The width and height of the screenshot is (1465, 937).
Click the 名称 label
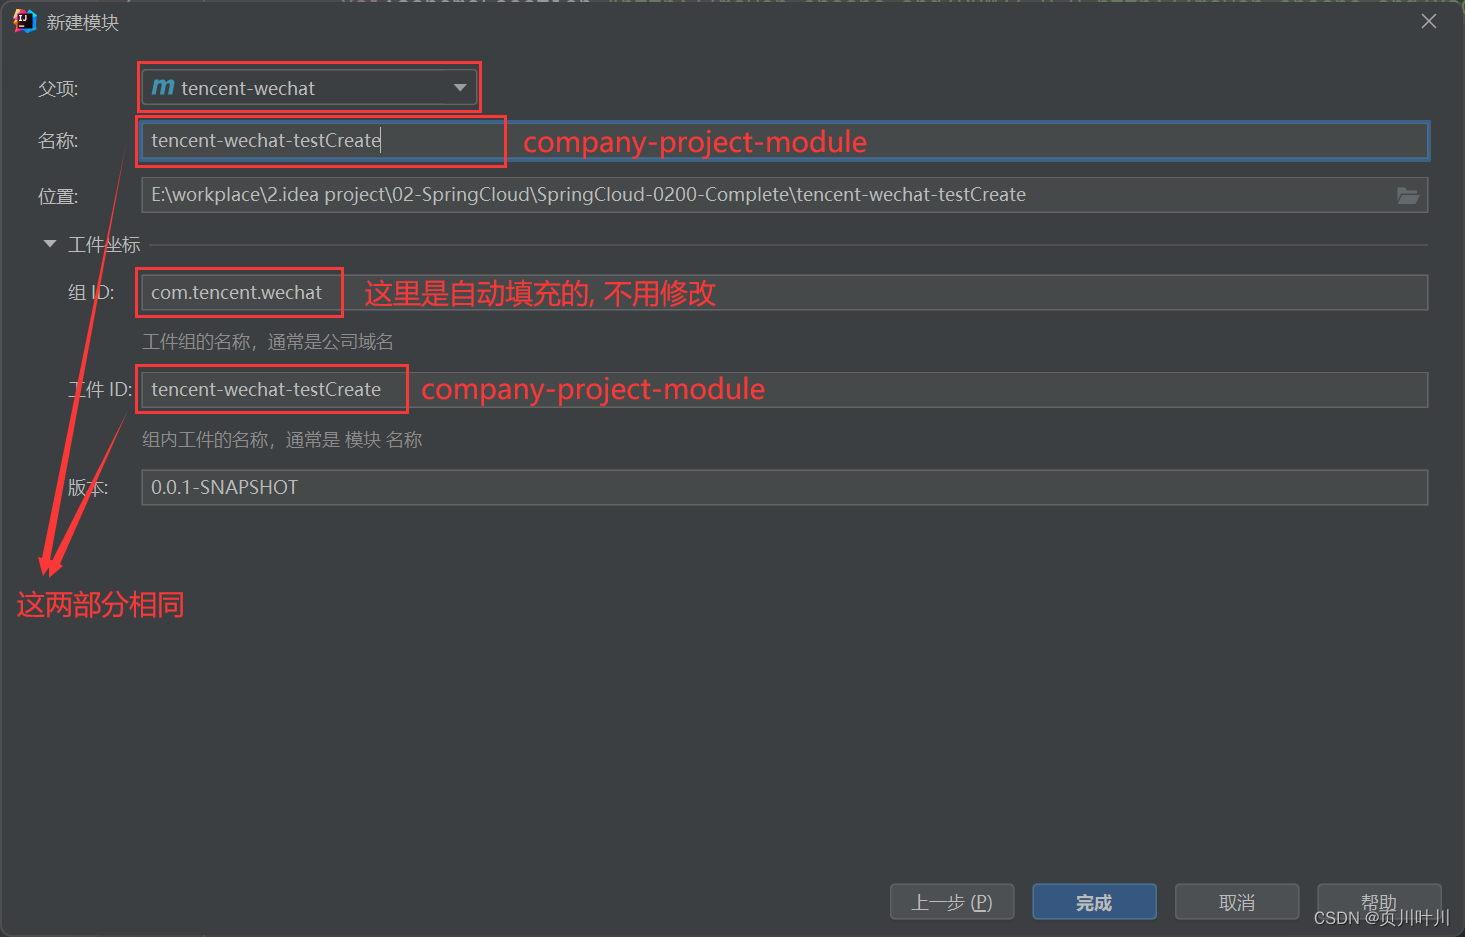tap(58, 141)
